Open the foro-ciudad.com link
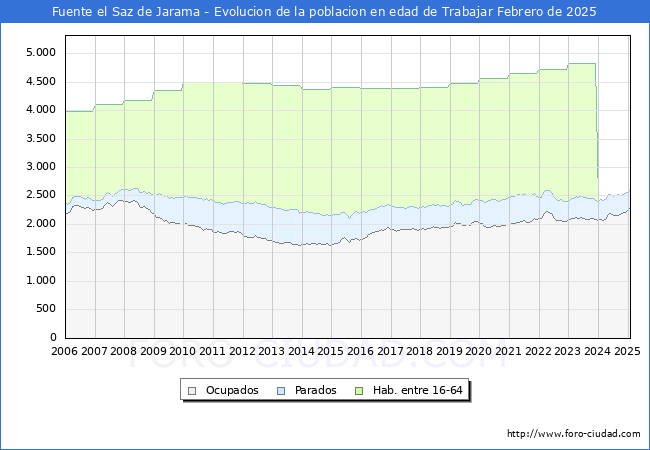Image resolution: width=650 pixels, height=450 pixels. point(573,434)
